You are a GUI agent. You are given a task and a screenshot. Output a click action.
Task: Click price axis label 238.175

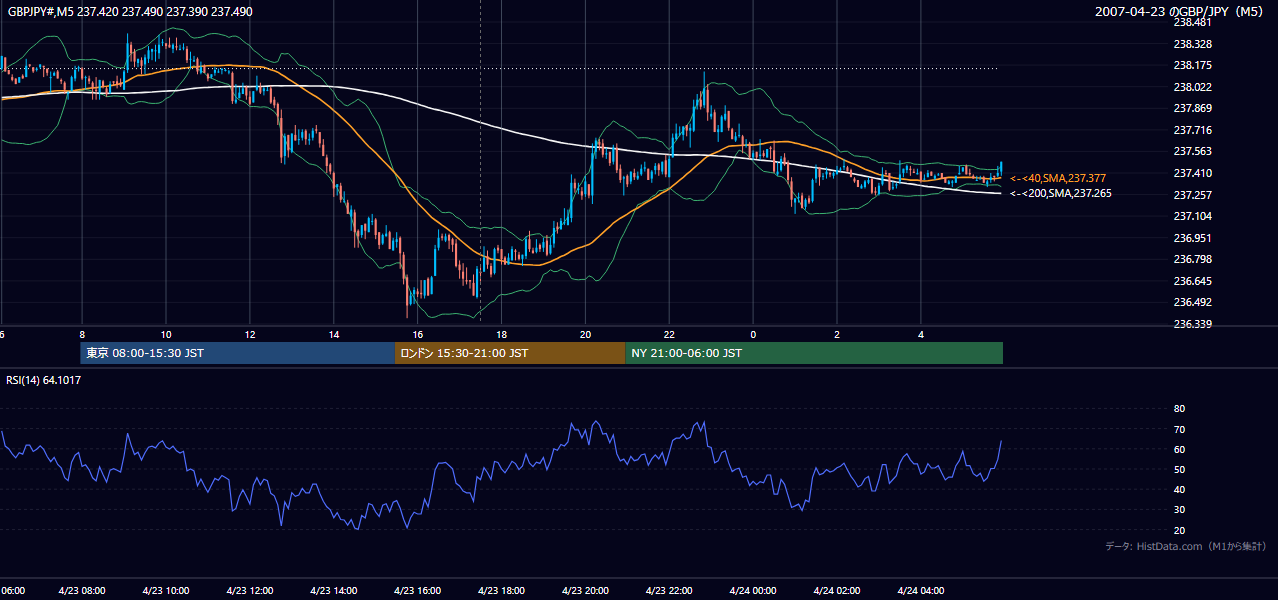tap(1192, 65)
